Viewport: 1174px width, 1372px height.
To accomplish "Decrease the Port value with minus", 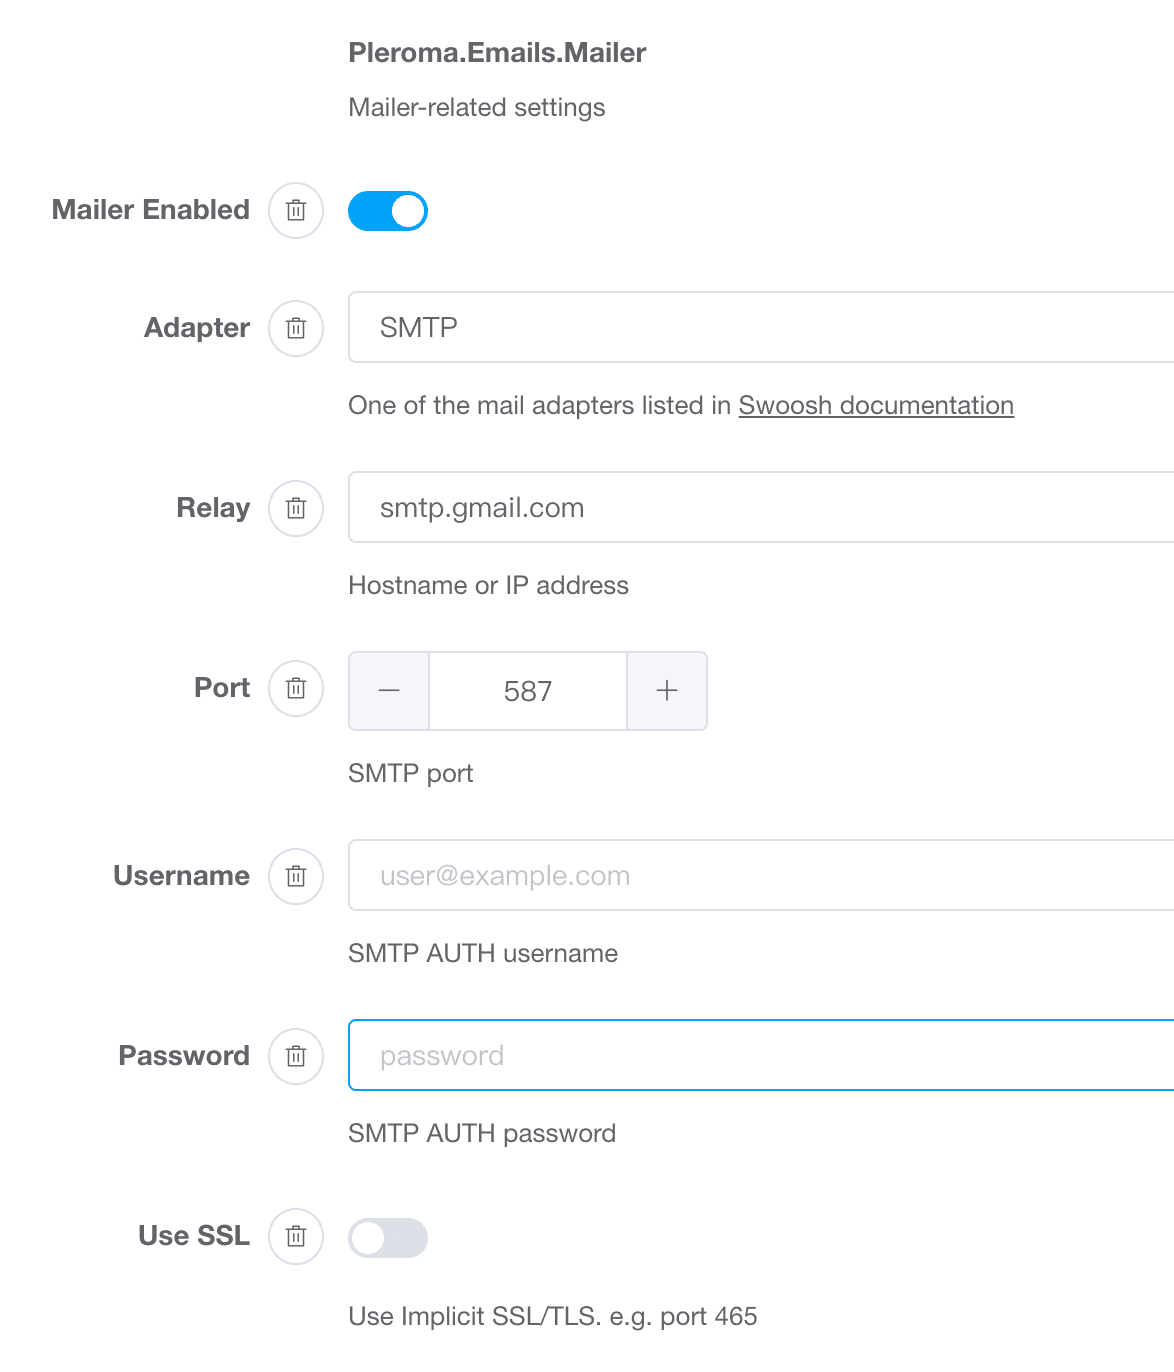I will click(389, 691).
